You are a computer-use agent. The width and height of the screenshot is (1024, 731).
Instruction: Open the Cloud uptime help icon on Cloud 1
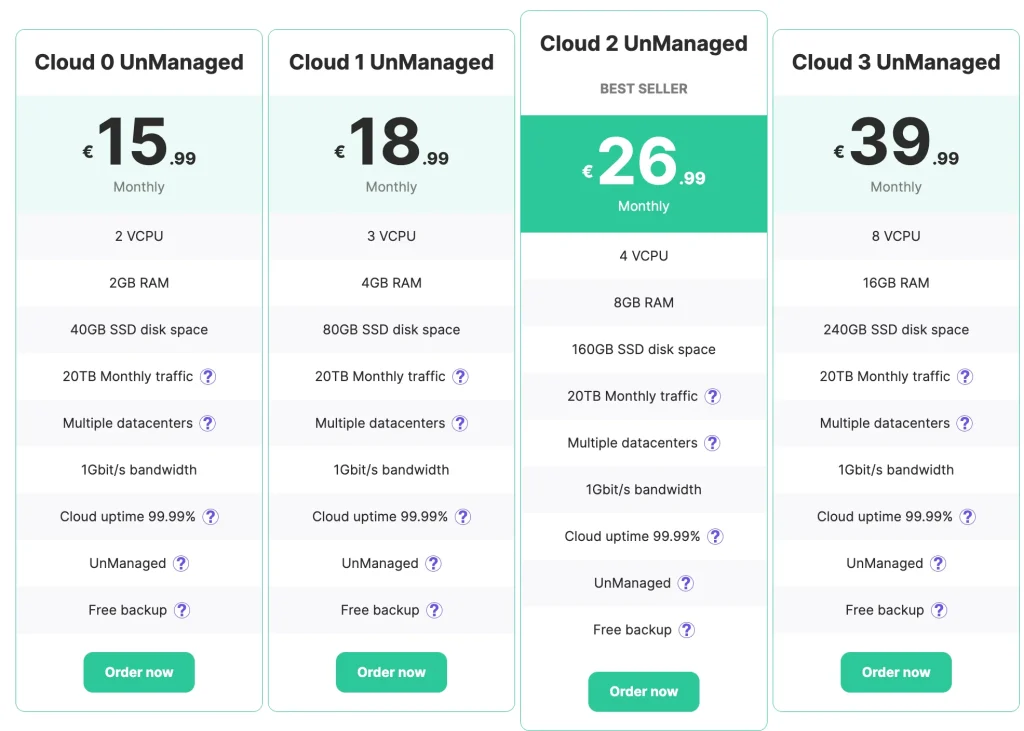click(463, 517)
